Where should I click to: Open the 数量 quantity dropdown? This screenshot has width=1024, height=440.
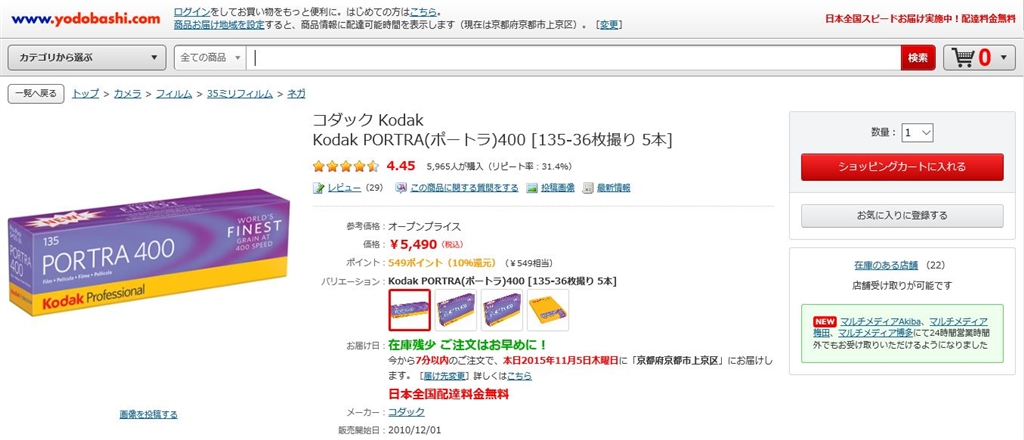pos(917,132)
